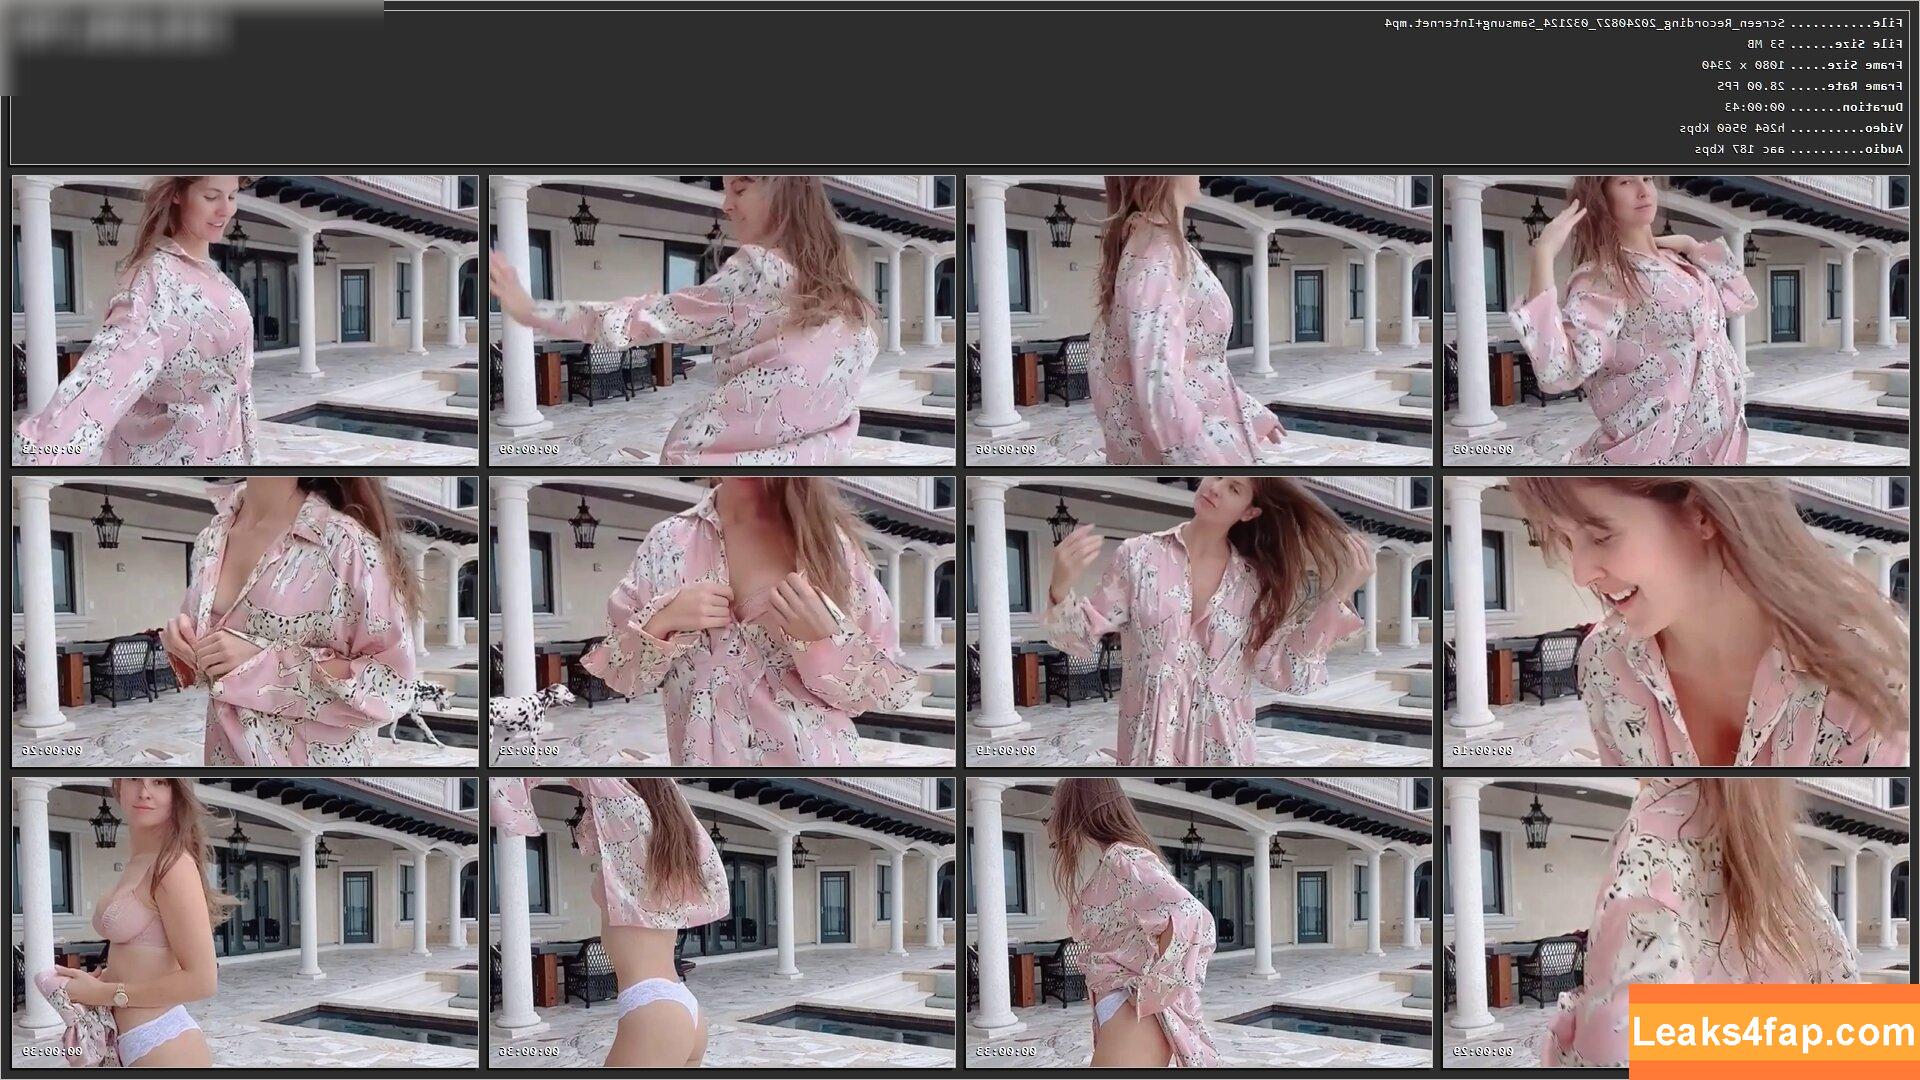The image size is (1920, 1080).
Task: Pick the thumbnail frame stamped 00:00:36
Action: [x=722, y=922]
